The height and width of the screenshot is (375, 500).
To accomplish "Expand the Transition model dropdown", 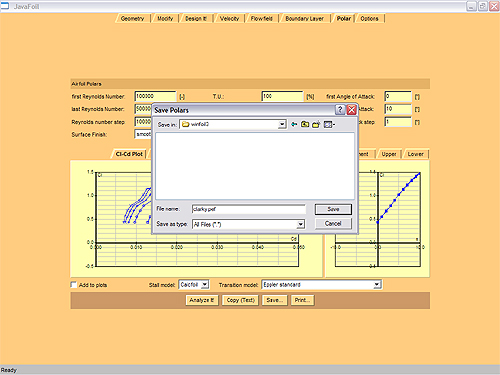I will [377, 284].
